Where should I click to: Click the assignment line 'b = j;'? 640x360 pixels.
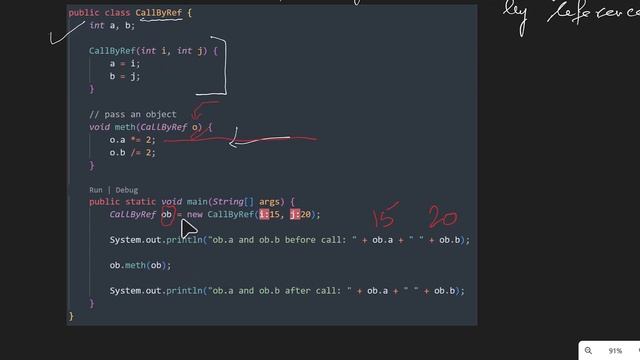(x=125, y=76)
